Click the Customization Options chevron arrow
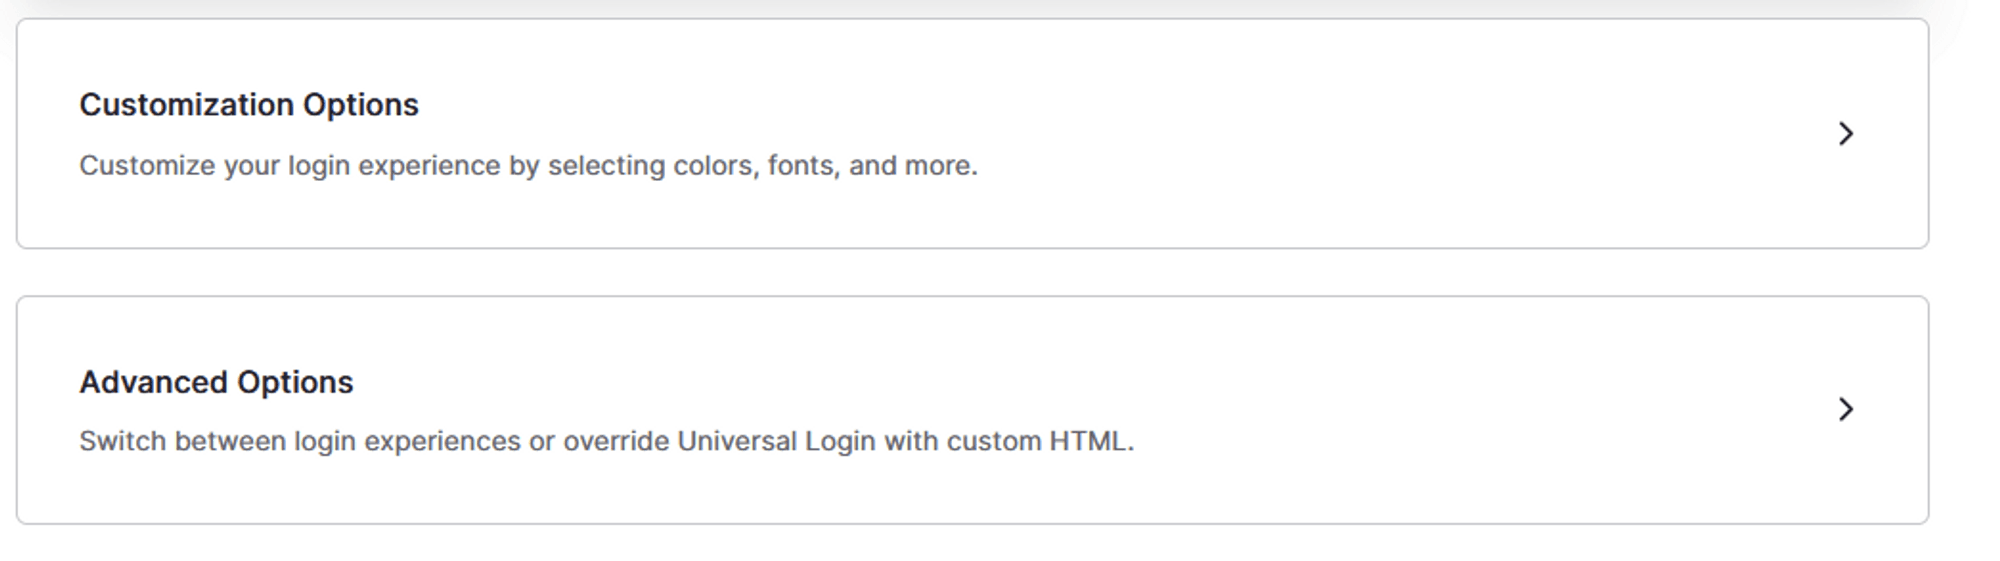 1845,134
